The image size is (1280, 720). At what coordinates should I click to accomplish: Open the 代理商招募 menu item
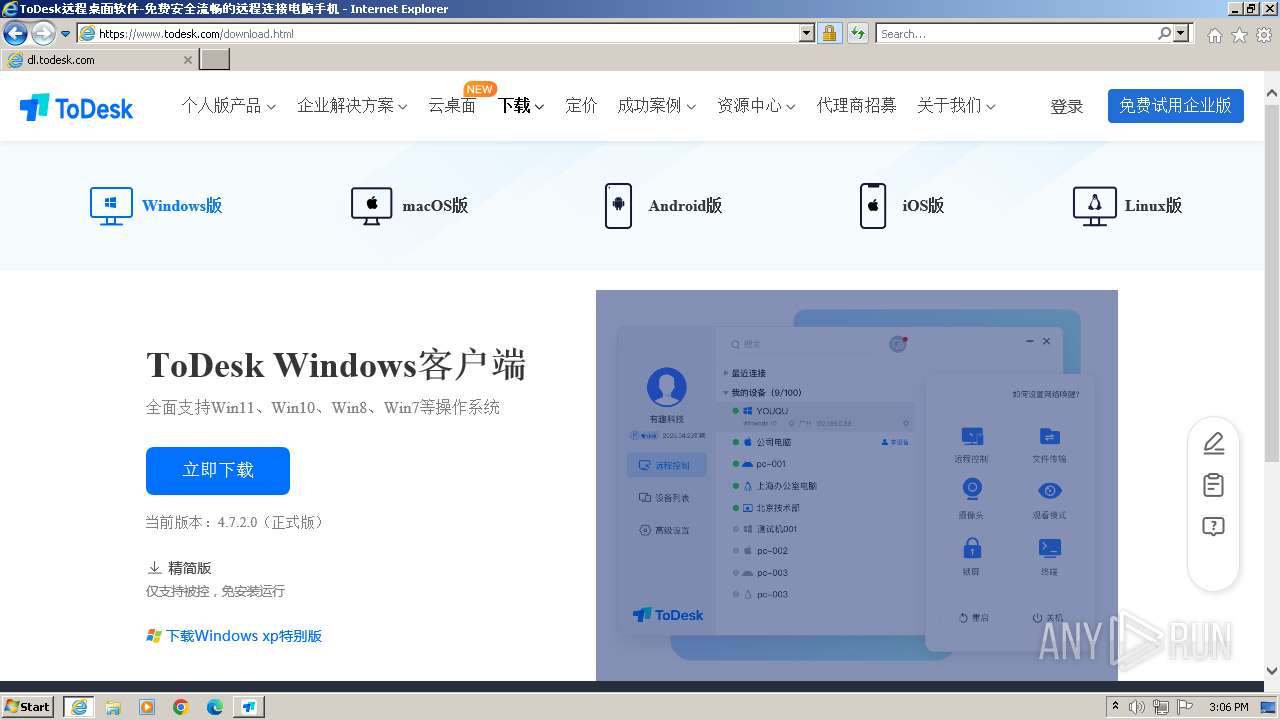[856, 106]
